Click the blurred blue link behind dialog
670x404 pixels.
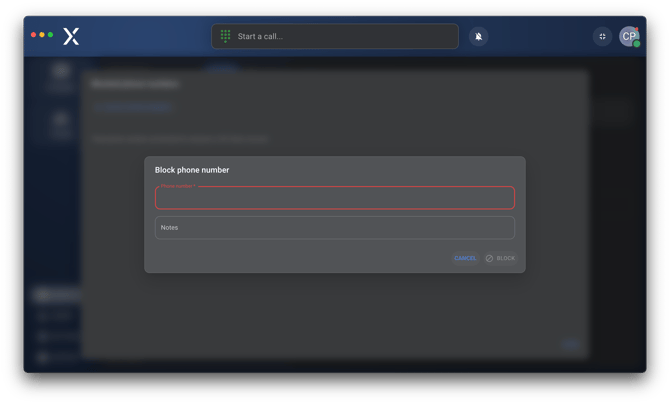point(133,106)
